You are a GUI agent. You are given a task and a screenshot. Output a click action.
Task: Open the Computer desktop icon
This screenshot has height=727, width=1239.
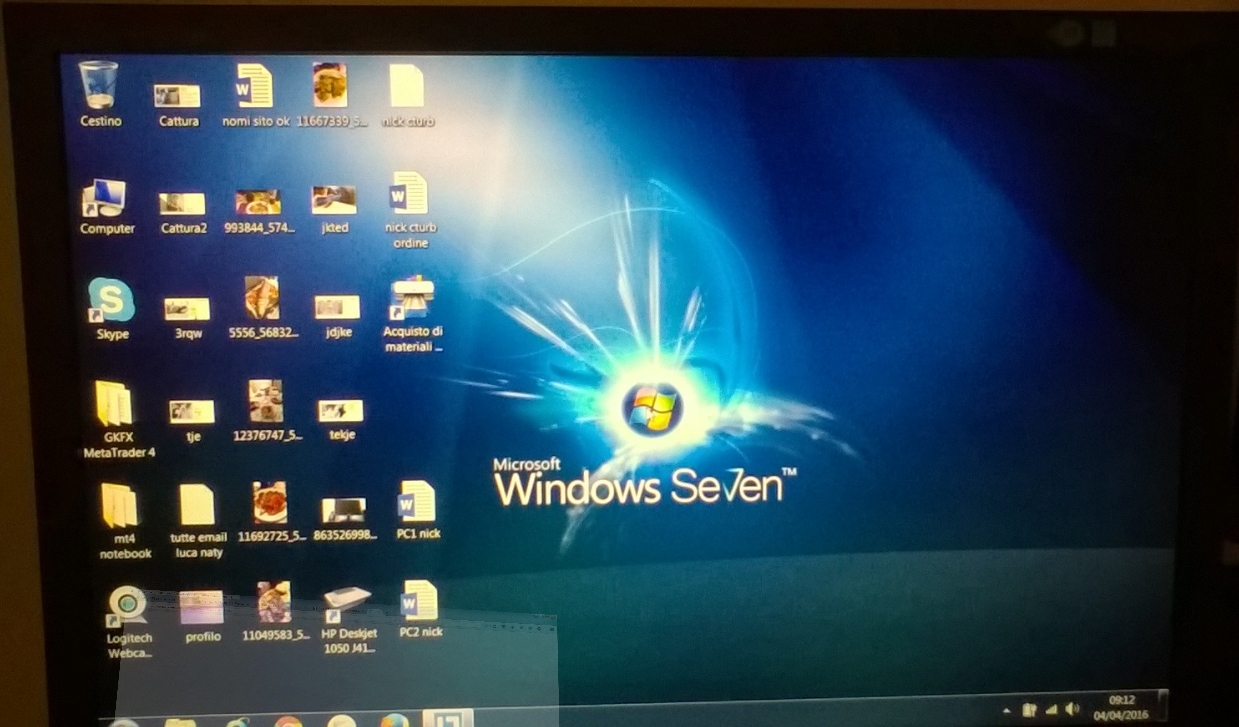(106, 198)
